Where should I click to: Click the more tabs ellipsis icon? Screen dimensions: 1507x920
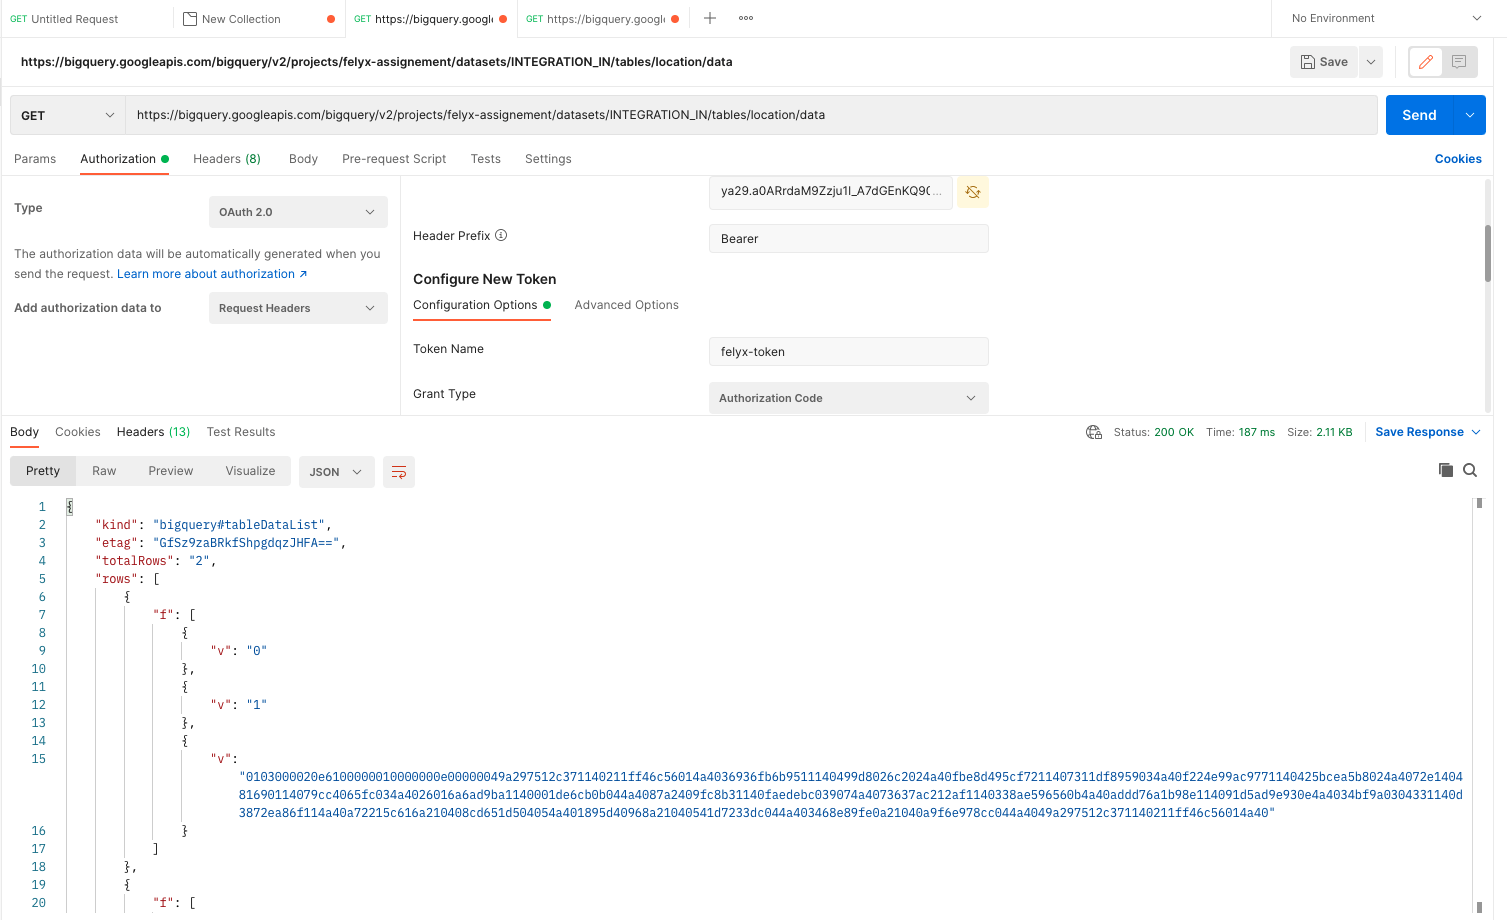coord(745,18)
